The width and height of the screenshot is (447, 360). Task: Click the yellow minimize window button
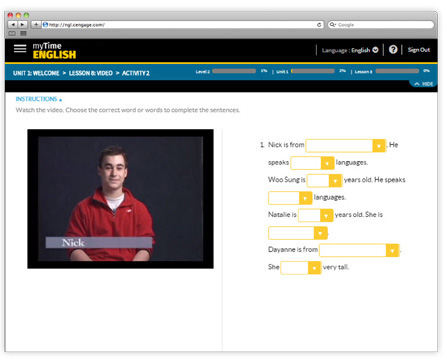click(18, 15)
